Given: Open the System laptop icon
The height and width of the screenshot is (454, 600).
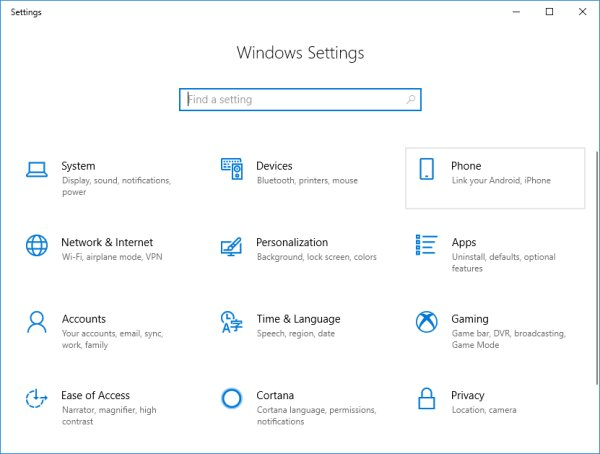Looking at the screenshot, I should (37, 170).
